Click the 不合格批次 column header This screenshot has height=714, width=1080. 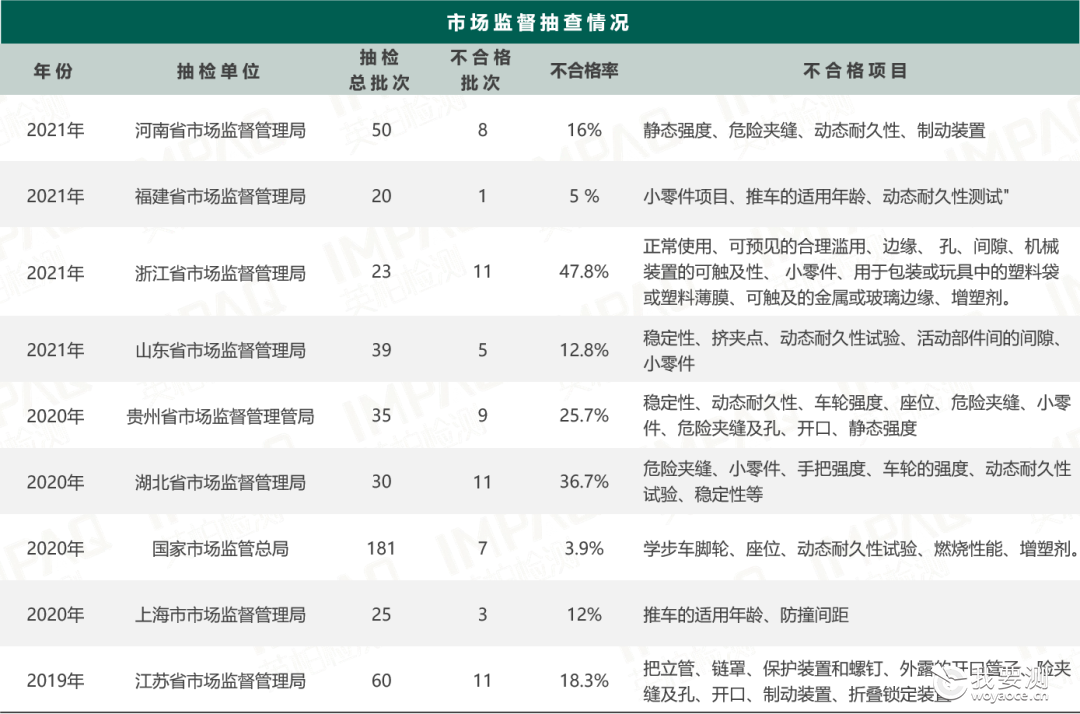[481, 70]
